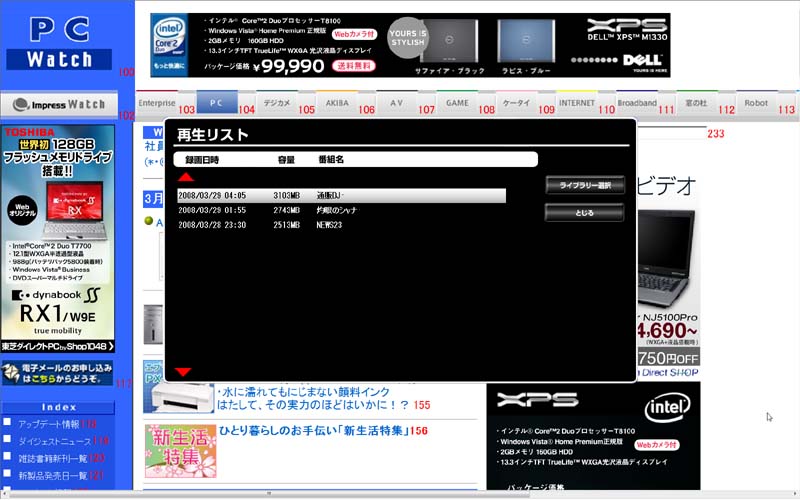800x500 pixels.
Task: Click the Dell XPS M1330 top banner ad
Action: click(x=410, y=45)
